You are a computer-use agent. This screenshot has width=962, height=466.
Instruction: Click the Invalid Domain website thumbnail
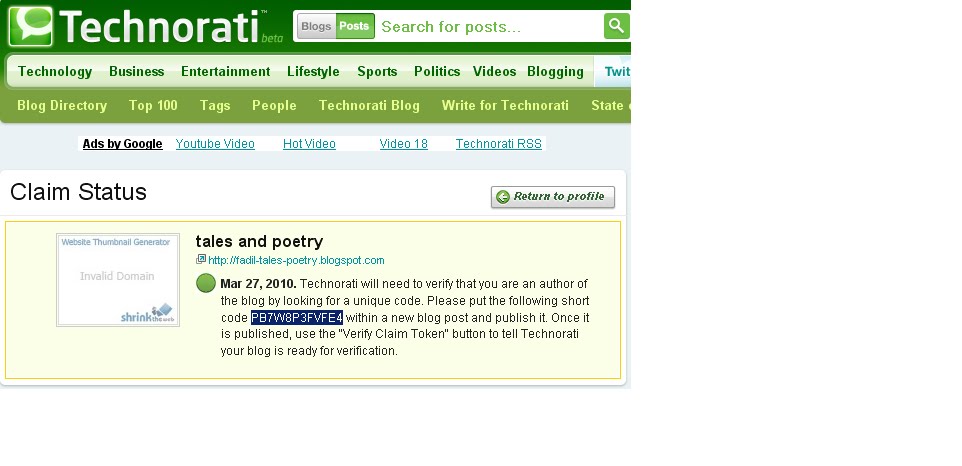(x=118, y=280)
